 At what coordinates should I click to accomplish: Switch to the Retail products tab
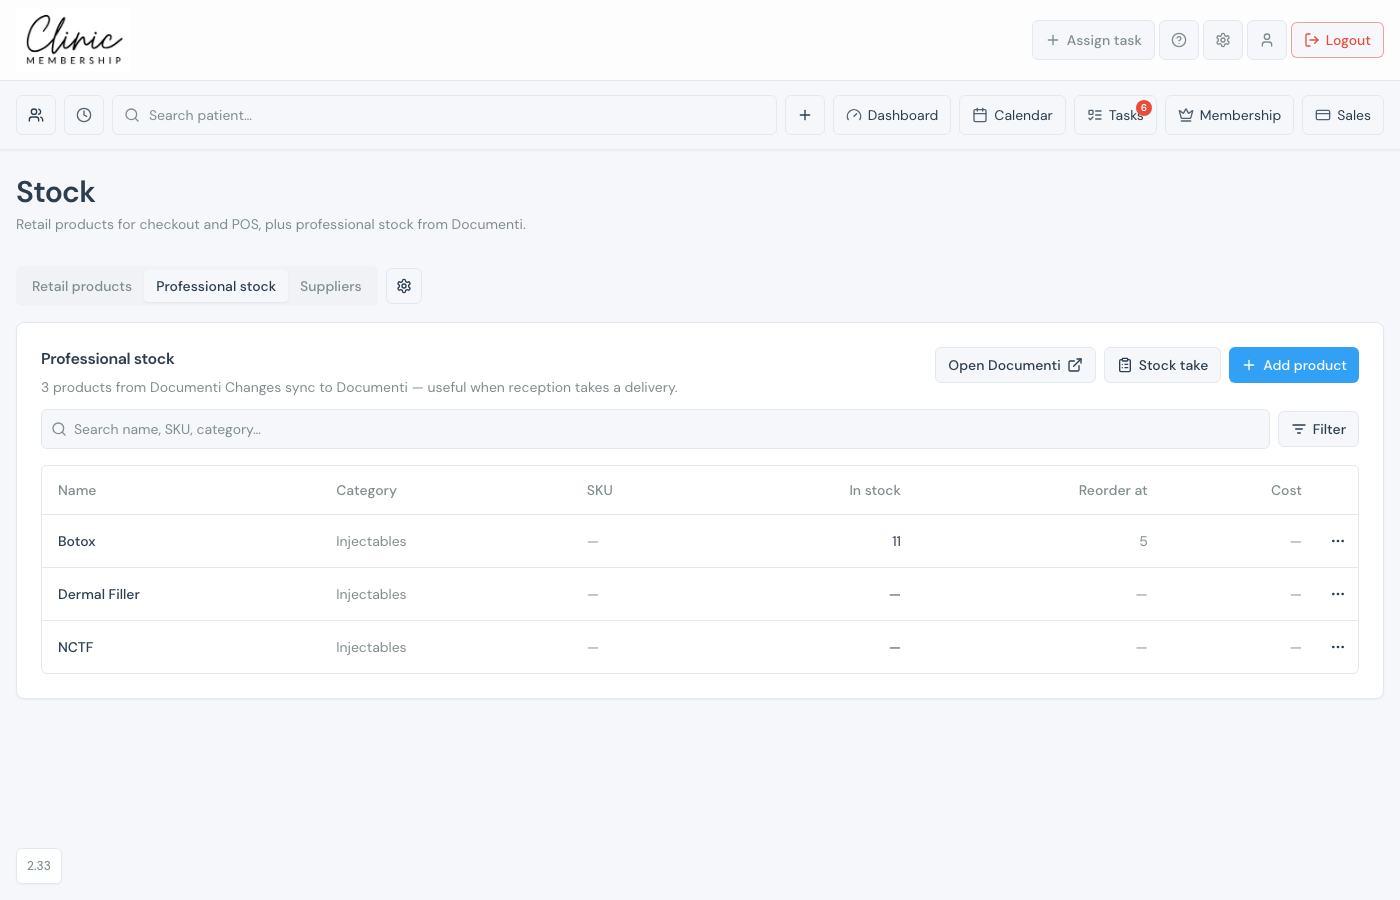pyautogui.click(x=82, y=286)
